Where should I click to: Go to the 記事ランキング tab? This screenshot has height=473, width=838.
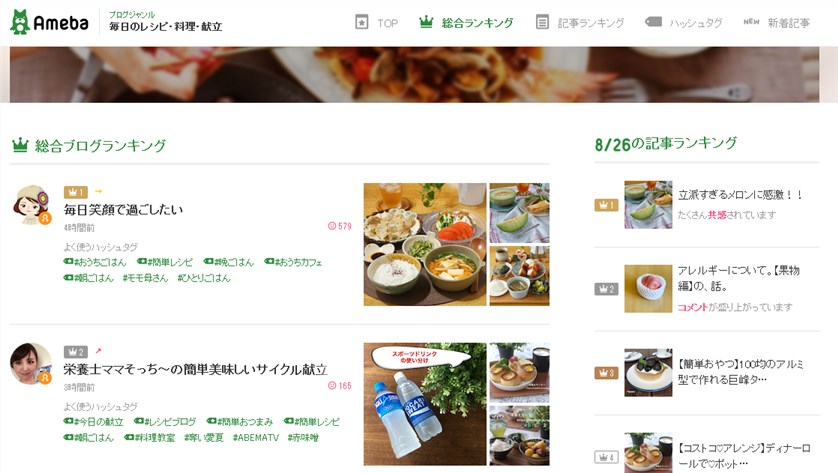point(580,23)
